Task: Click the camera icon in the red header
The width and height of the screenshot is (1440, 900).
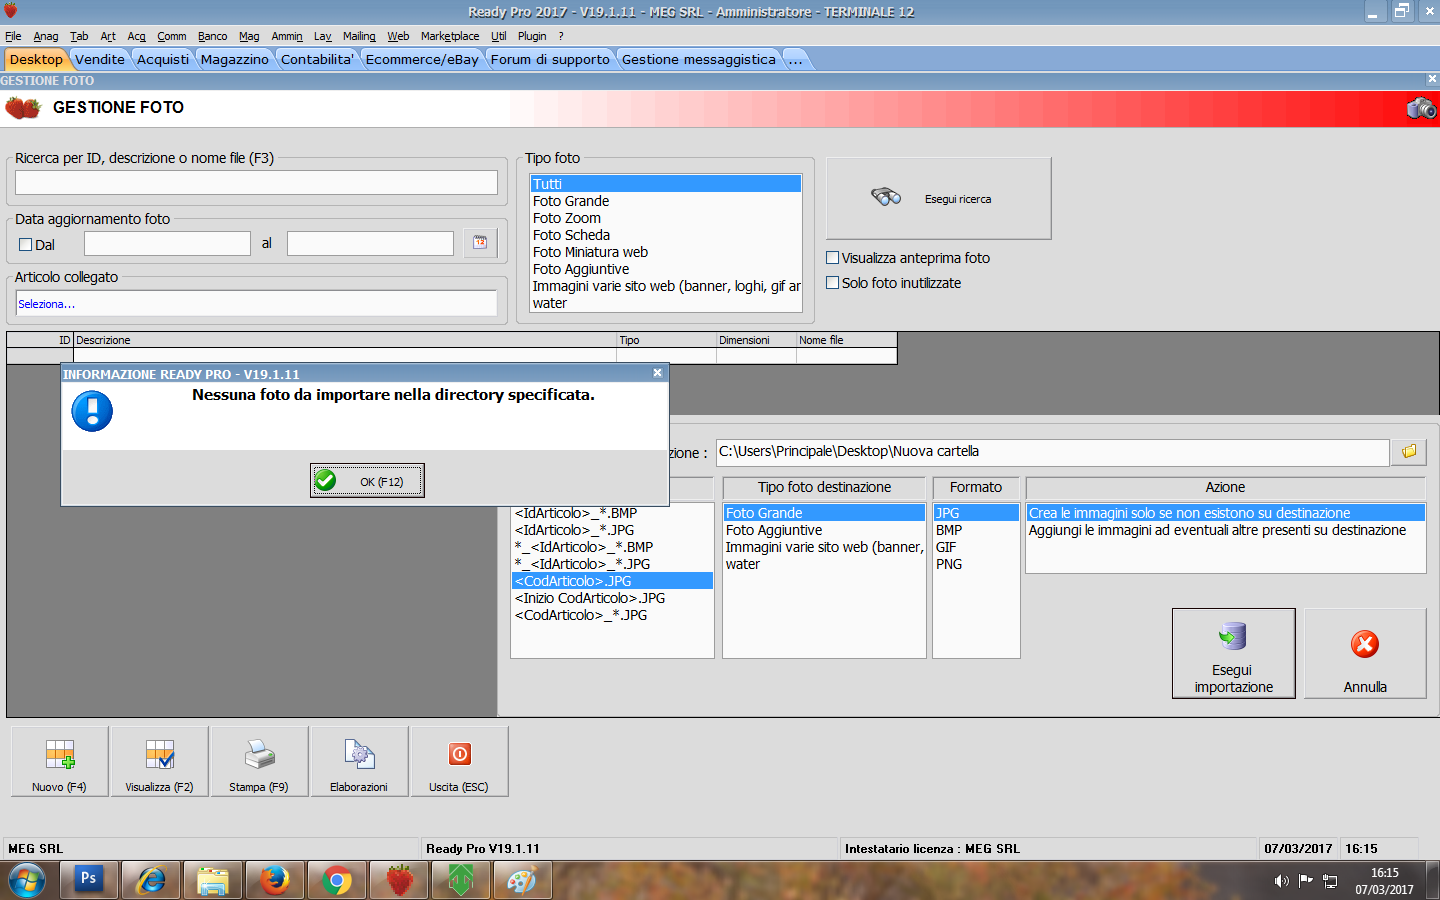Action: 1421,108
